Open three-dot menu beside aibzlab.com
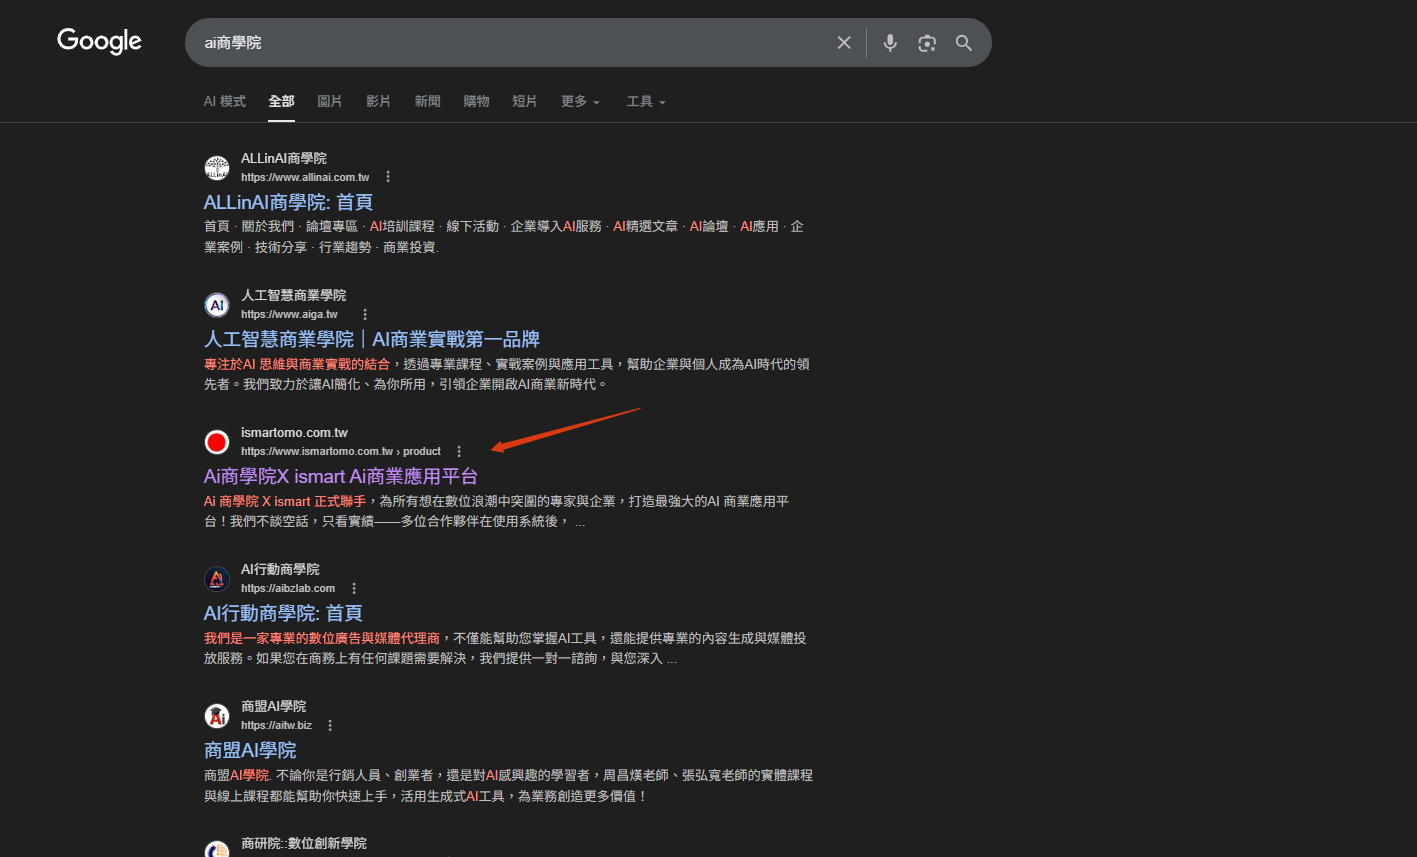 tap(354, 588)
